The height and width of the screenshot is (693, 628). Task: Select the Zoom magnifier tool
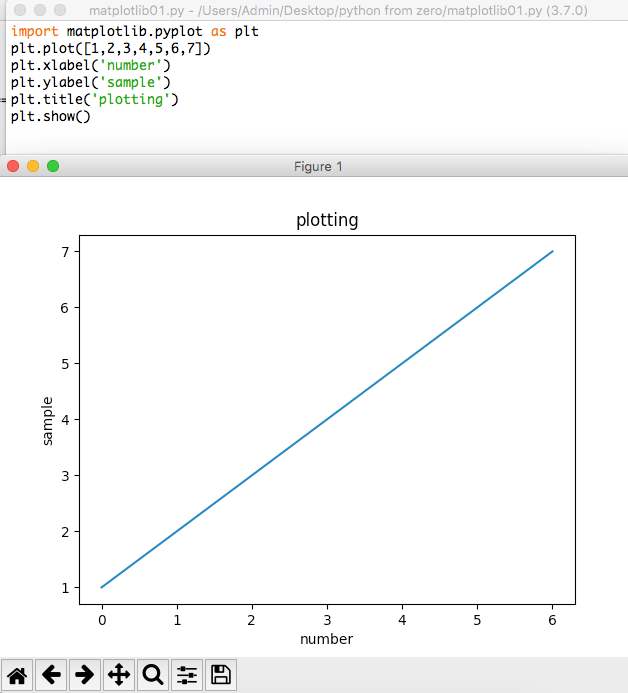(153, 675)
